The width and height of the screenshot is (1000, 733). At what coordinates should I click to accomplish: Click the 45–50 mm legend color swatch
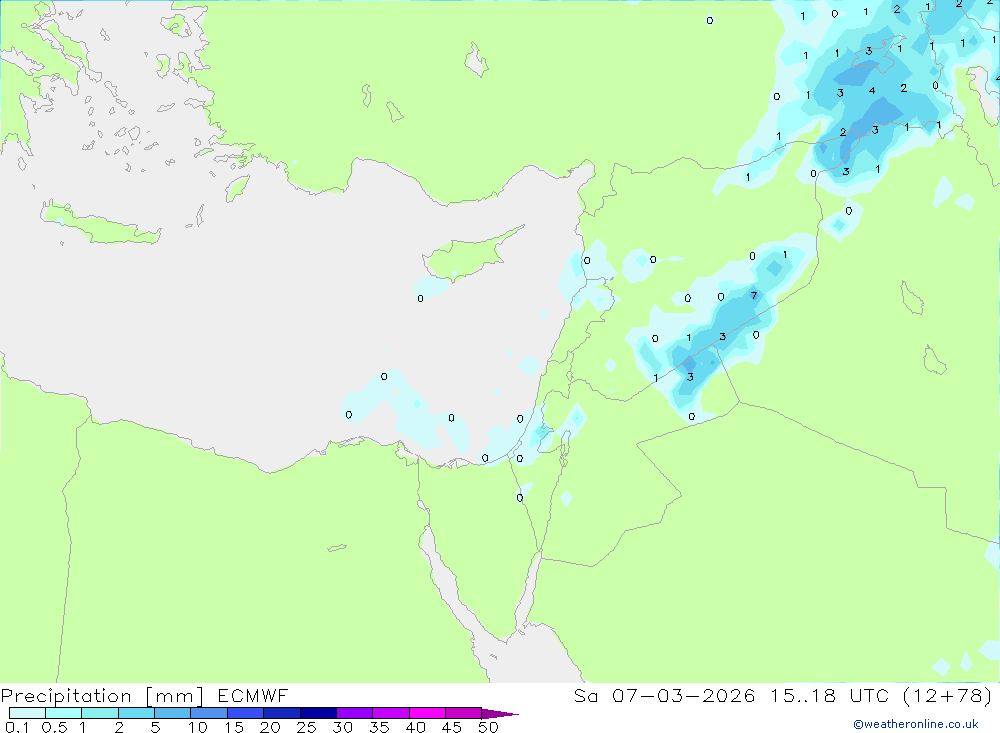[x=464, y=713]
